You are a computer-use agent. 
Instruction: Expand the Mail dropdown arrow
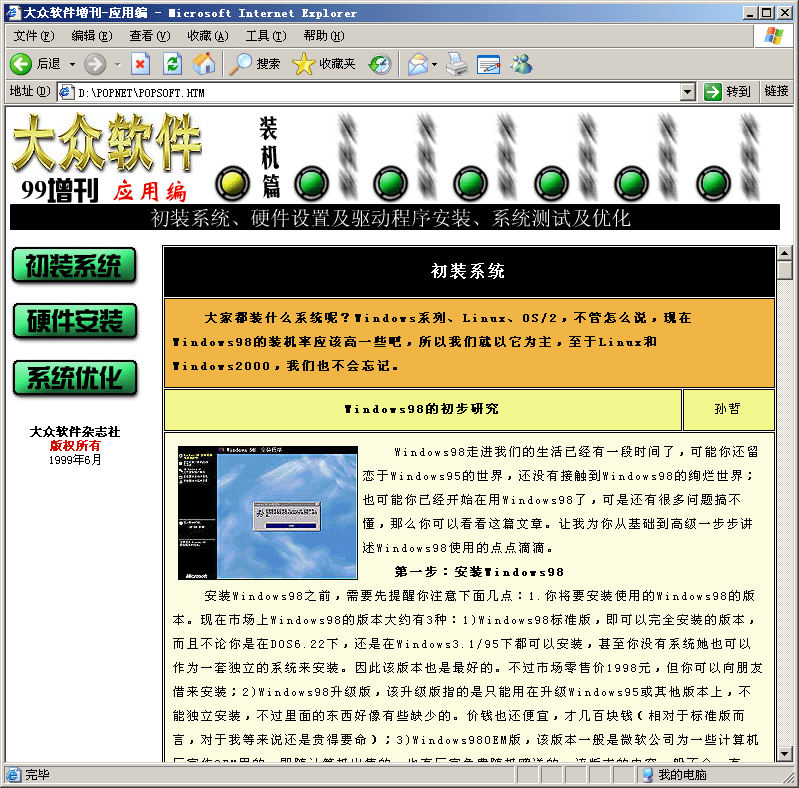pos(434,64)
